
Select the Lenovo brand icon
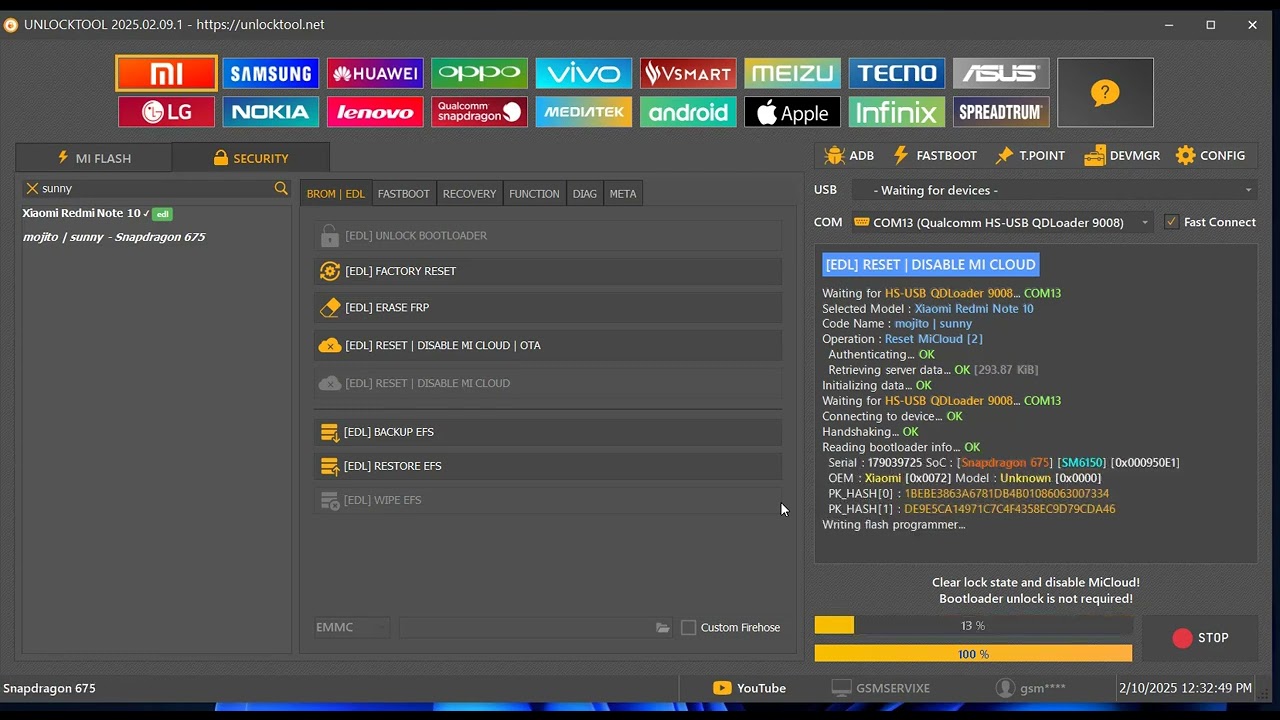(375, 112)
